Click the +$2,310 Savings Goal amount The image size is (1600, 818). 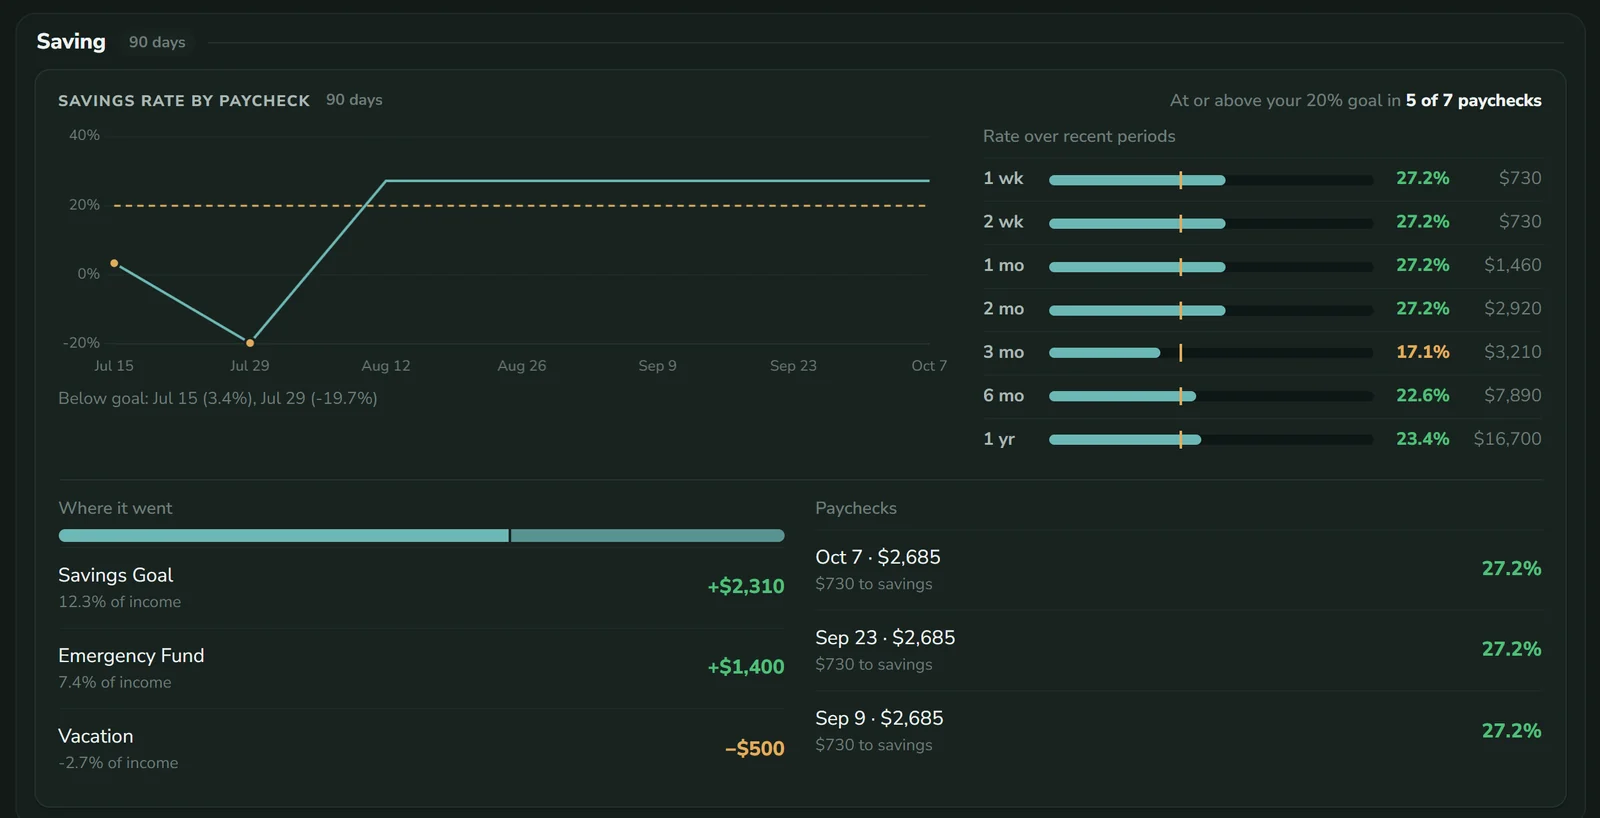point(746,586)
